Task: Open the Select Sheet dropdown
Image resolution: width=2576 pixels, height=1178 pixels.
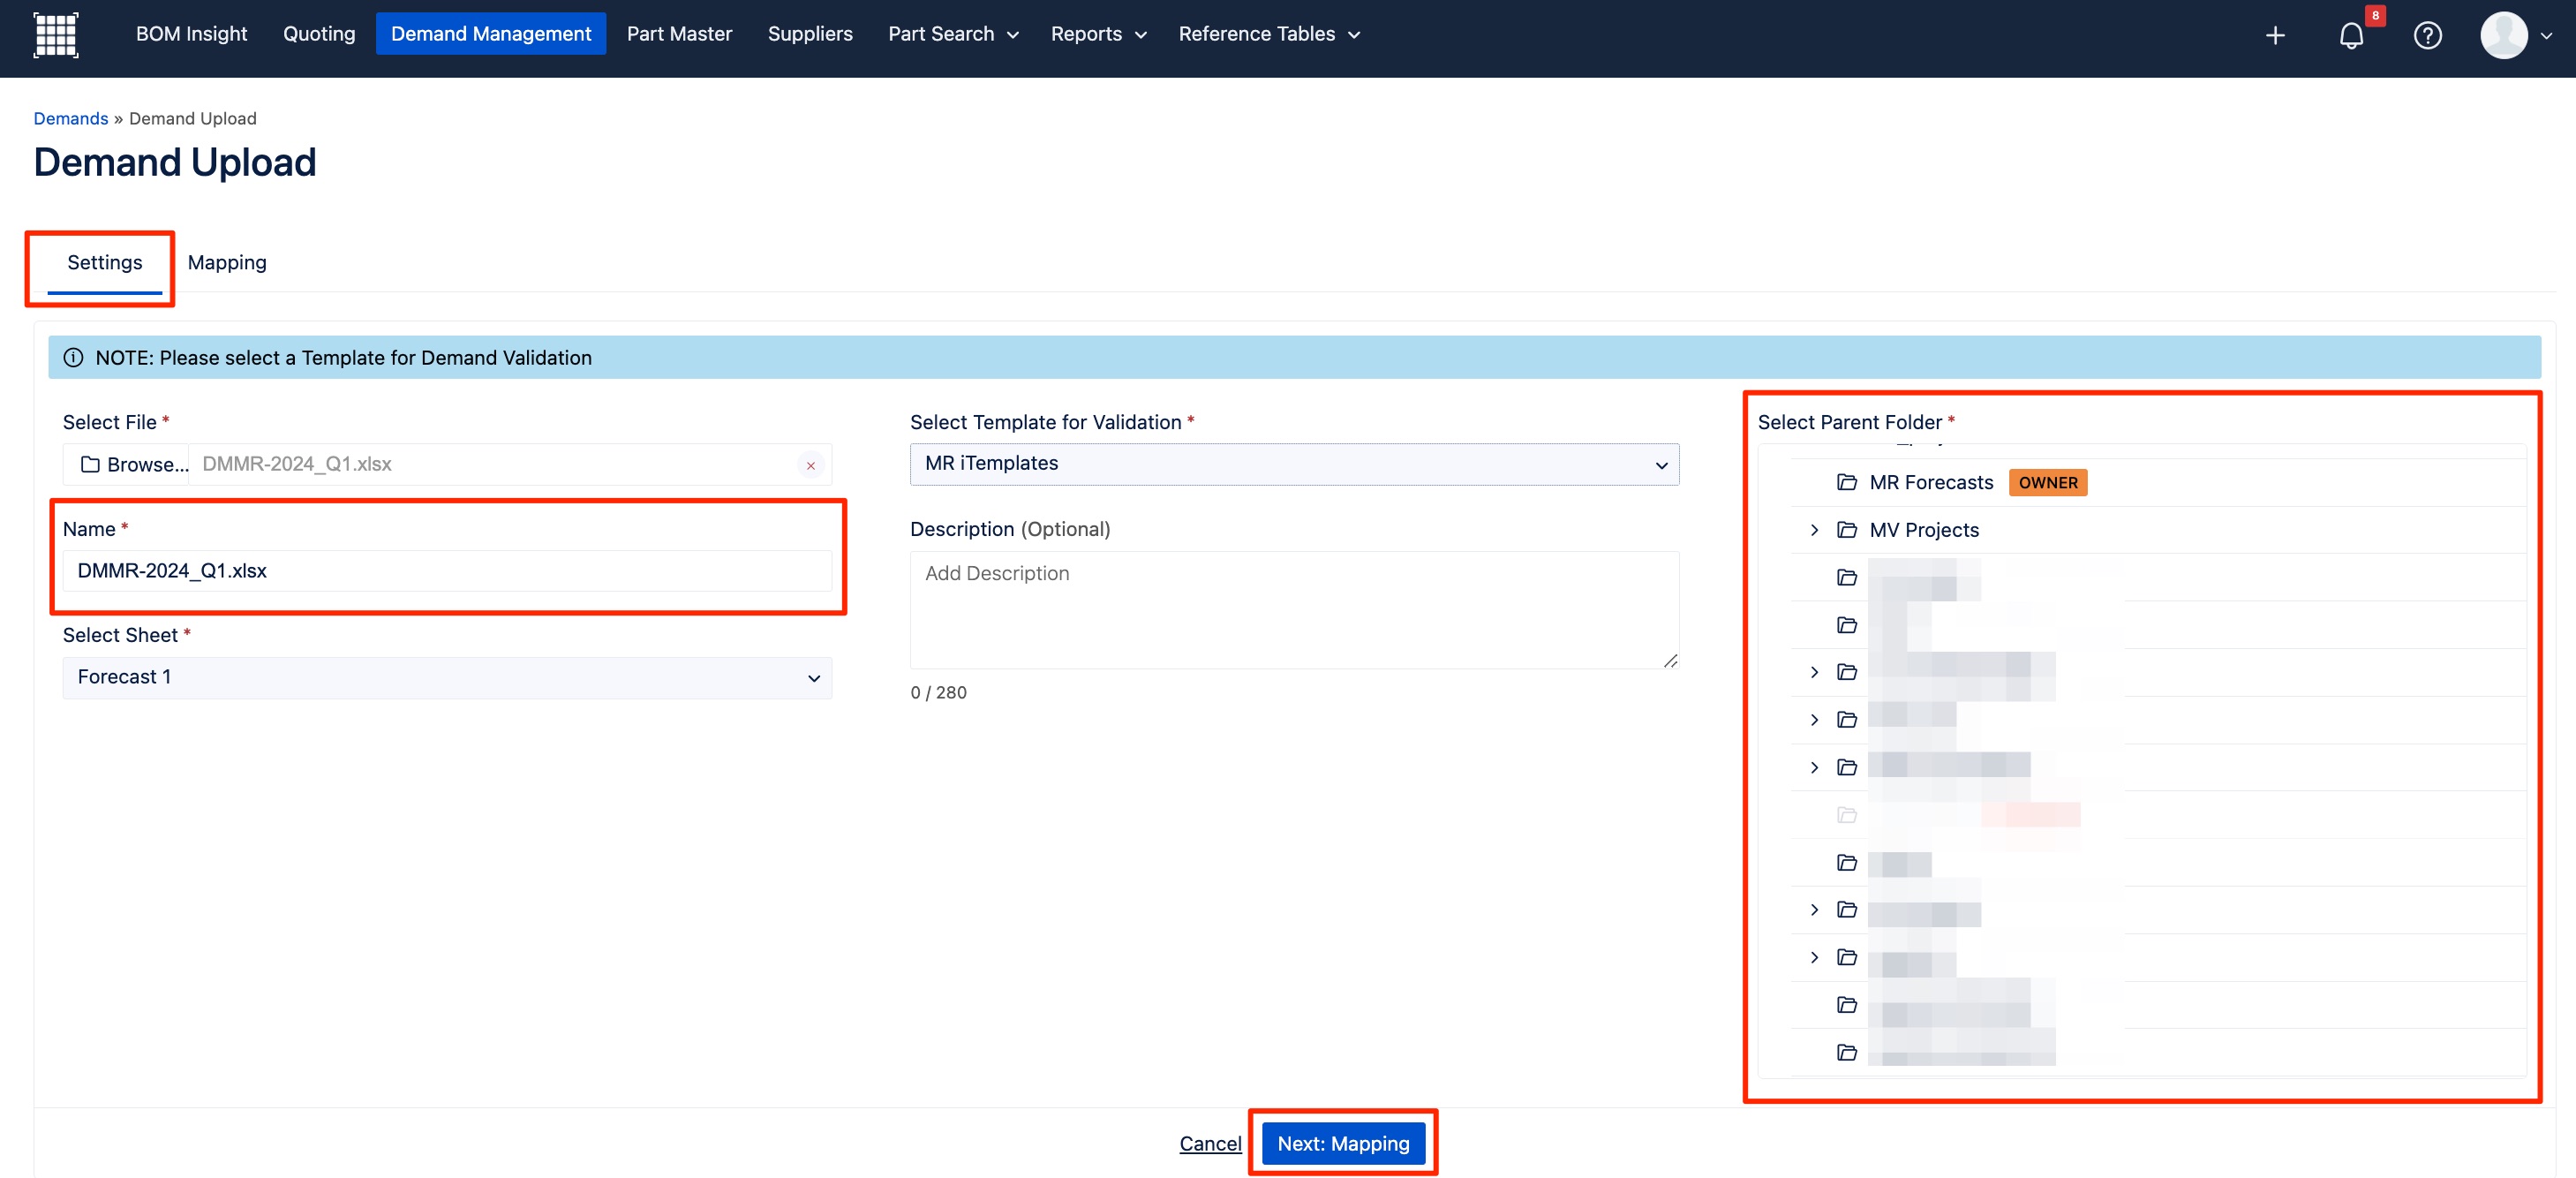Action: 447,677
